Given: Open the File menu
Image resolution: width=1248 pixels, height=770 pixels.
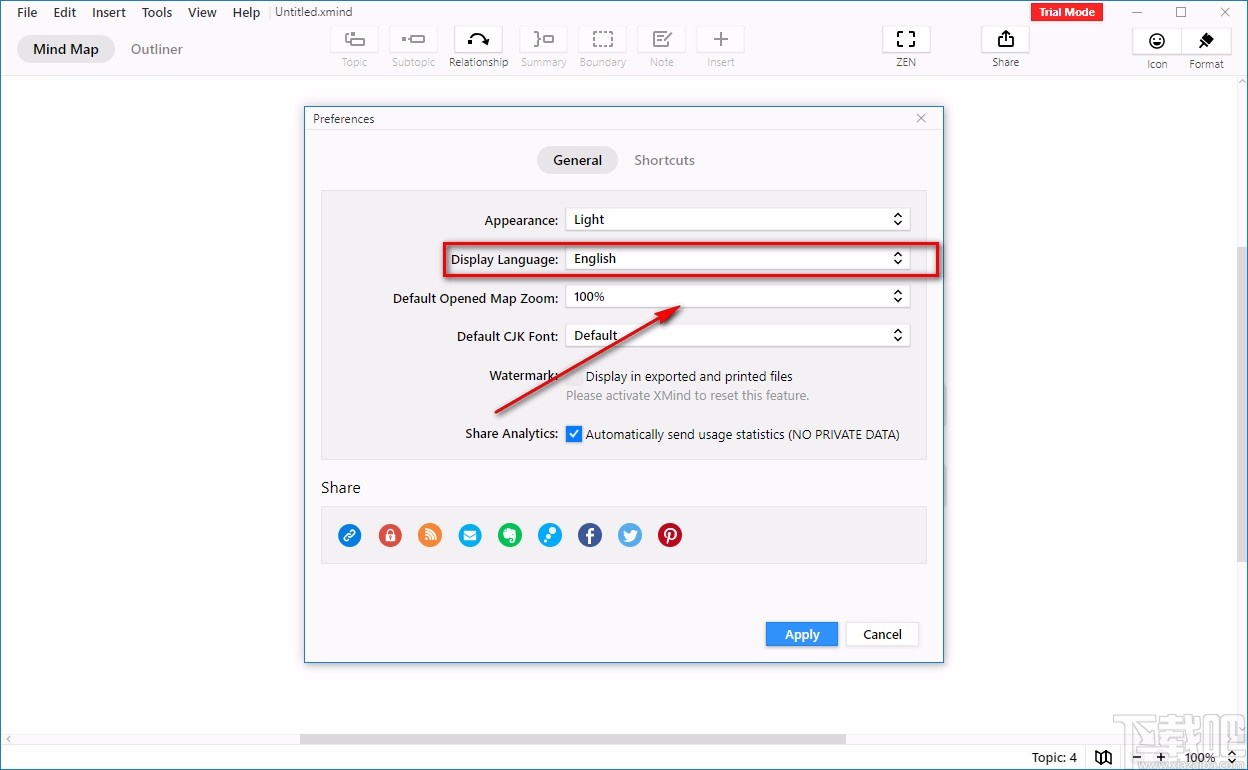Looking at the screenshot, I should pyautogui.click(x=27, y=12).
